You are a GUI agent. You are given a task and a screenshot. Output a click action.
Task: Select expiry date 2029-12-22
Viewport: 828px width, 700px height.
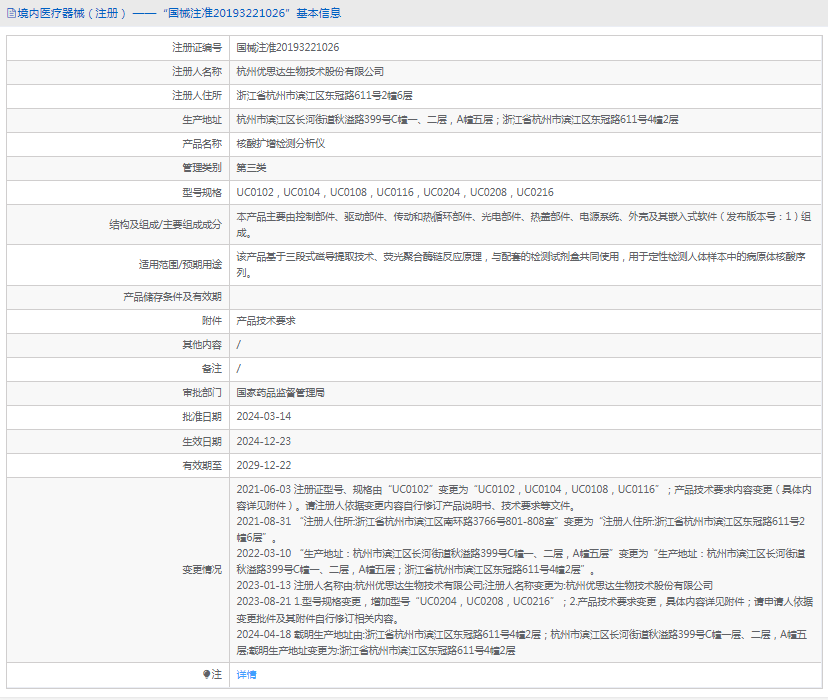[264, 466]
